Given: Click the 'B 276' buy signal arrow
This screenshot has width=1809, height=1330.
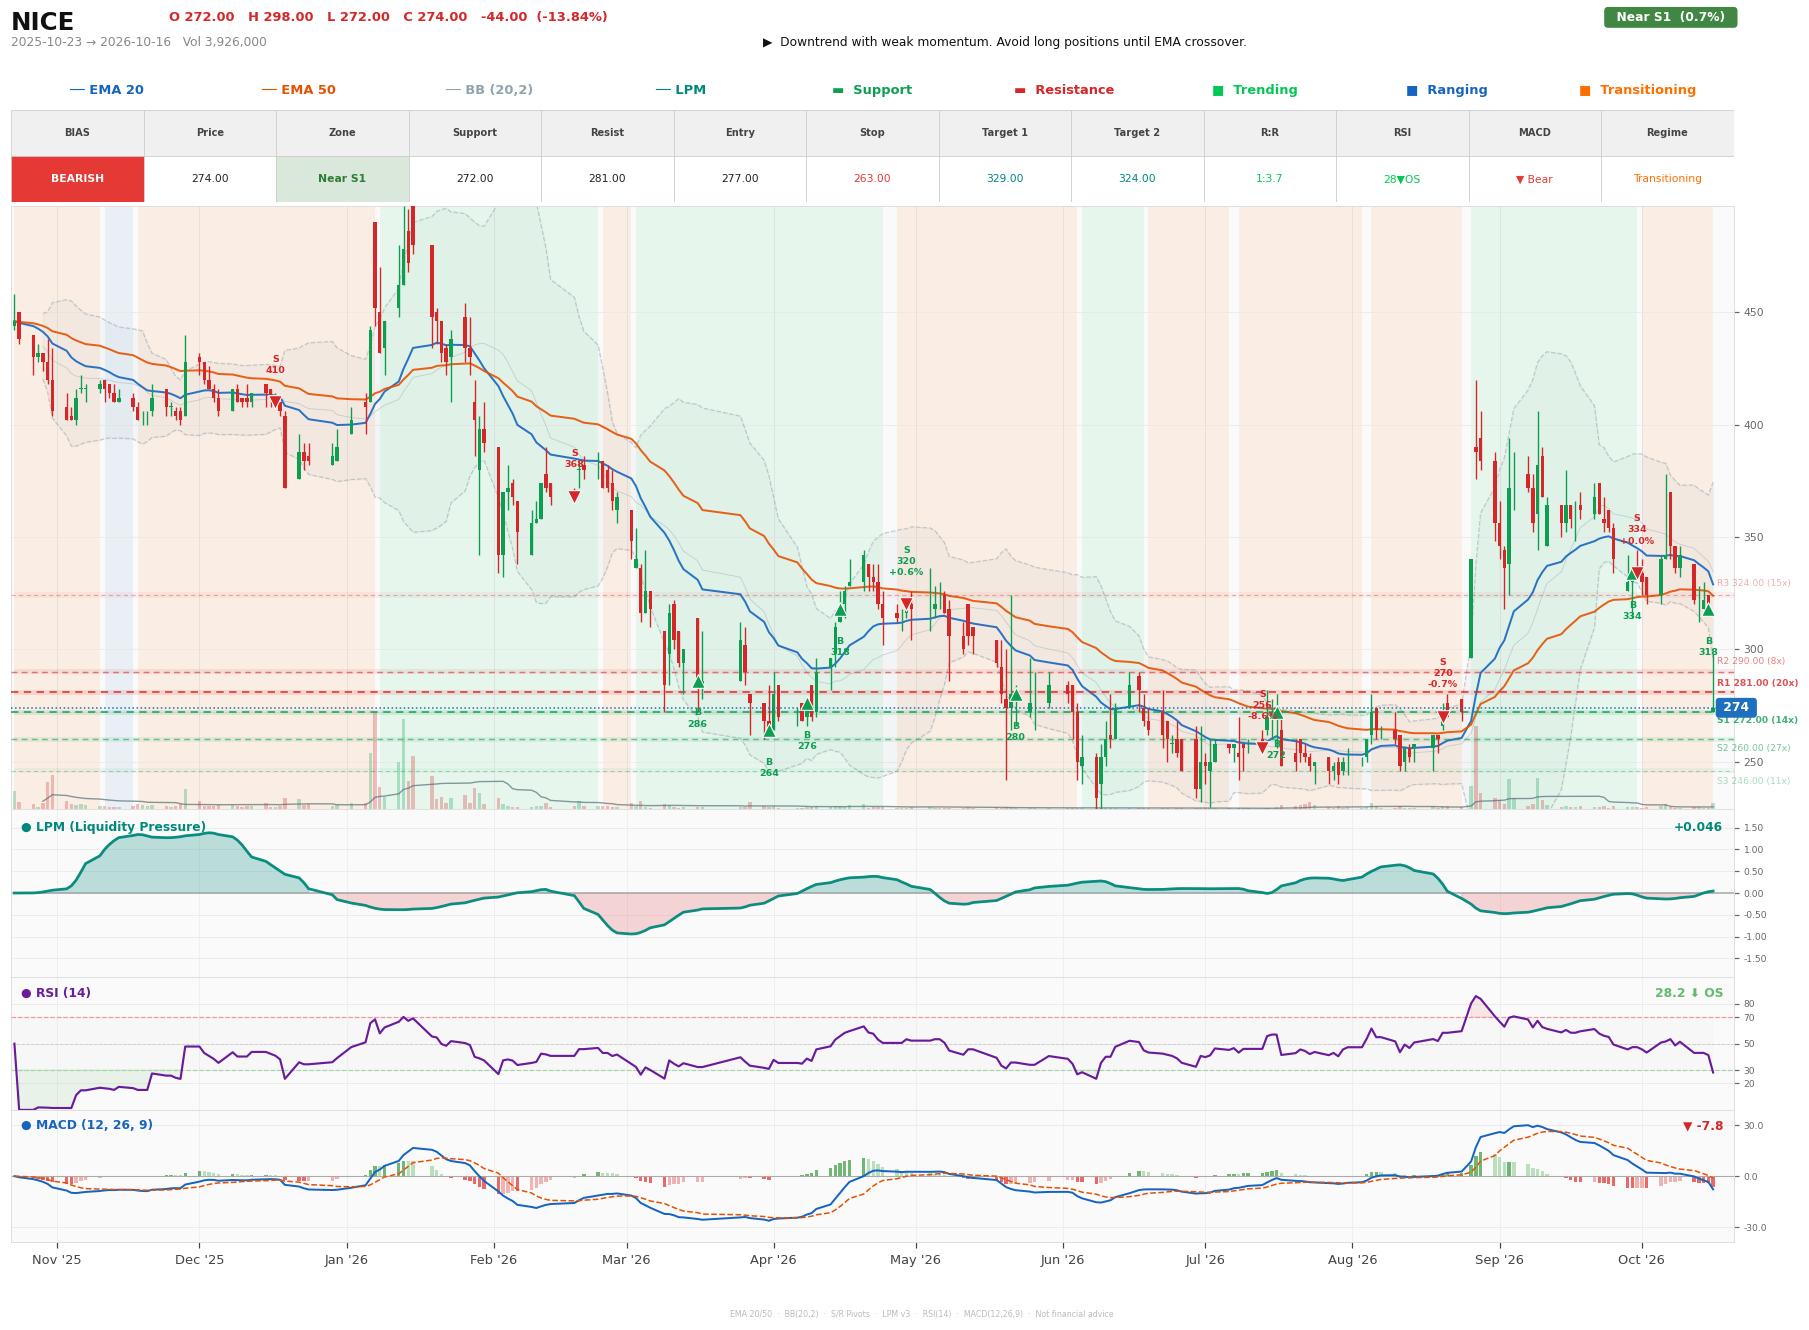Looking at the screenshot, I should coord(807,704).
